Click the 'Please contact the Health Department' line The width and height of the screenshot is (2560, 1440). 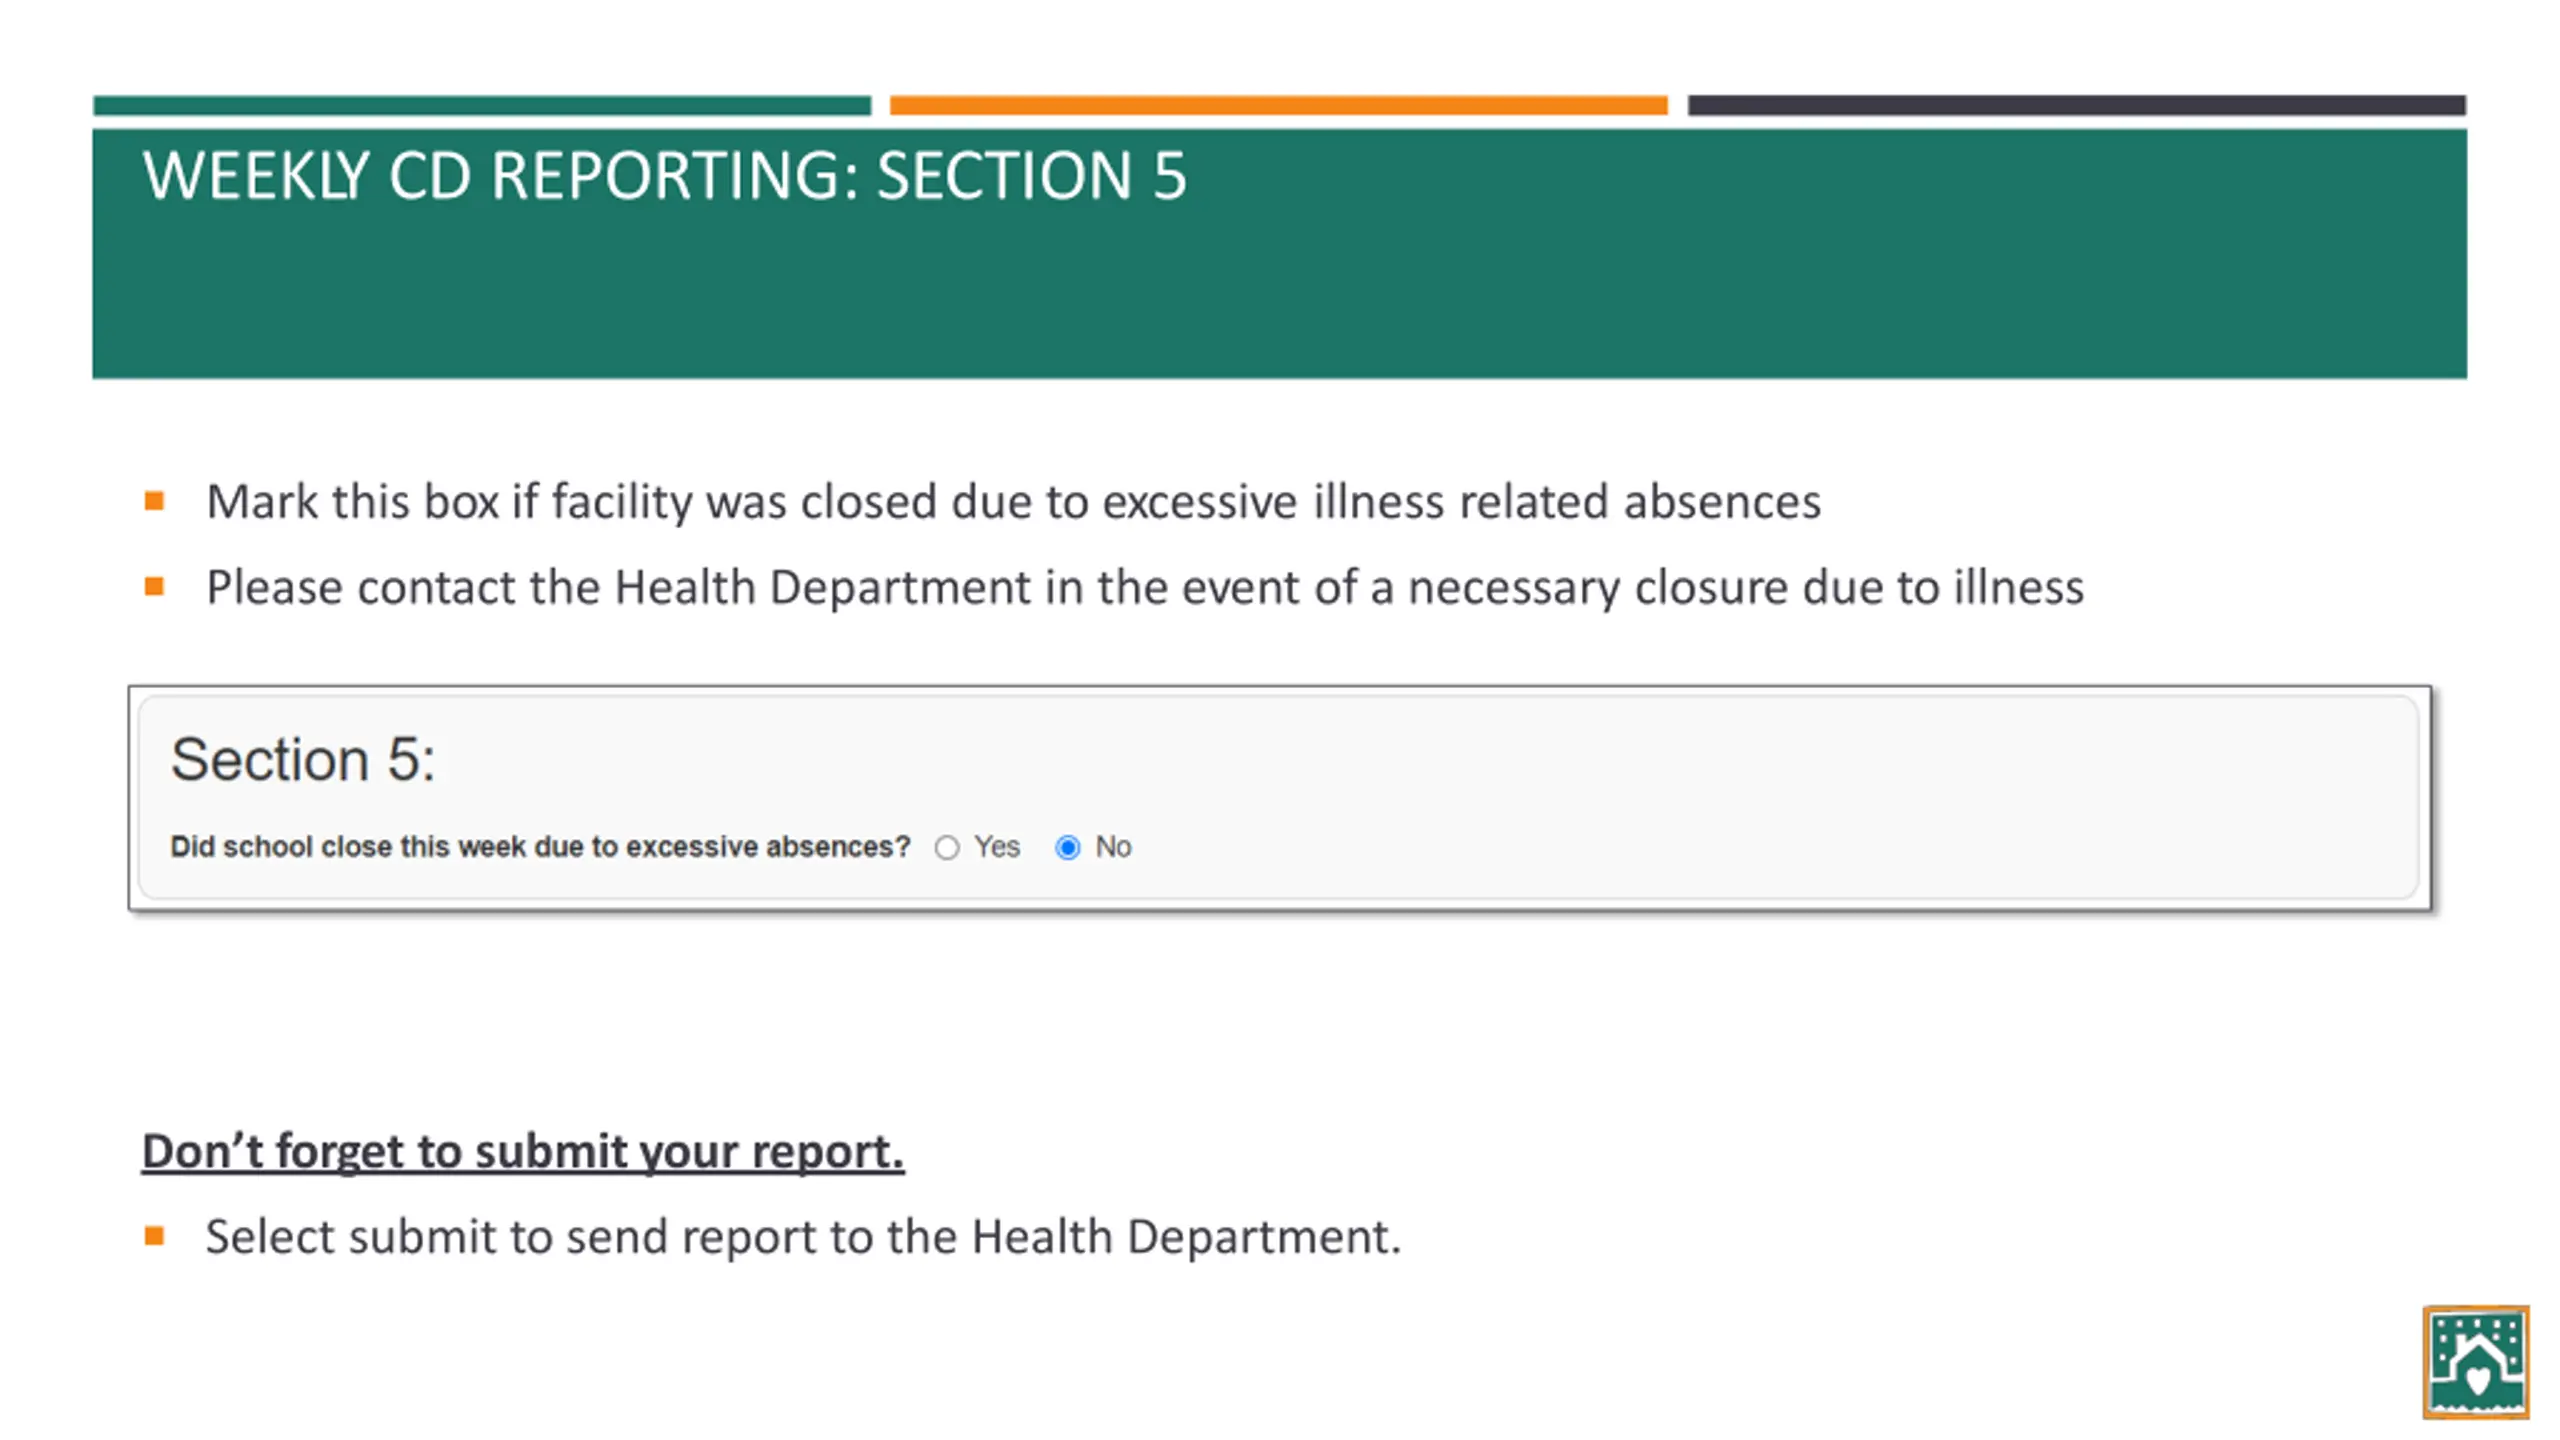tap(1145, 587)
